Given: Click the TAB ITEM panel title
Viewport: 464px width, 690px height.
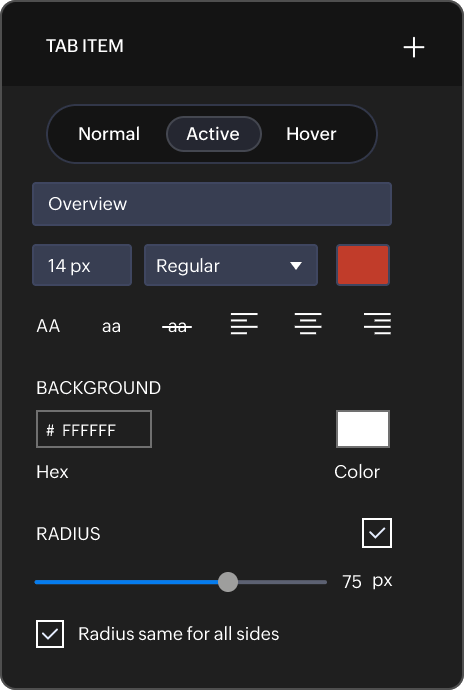Looking at the screenshot, I should (85, 46).
